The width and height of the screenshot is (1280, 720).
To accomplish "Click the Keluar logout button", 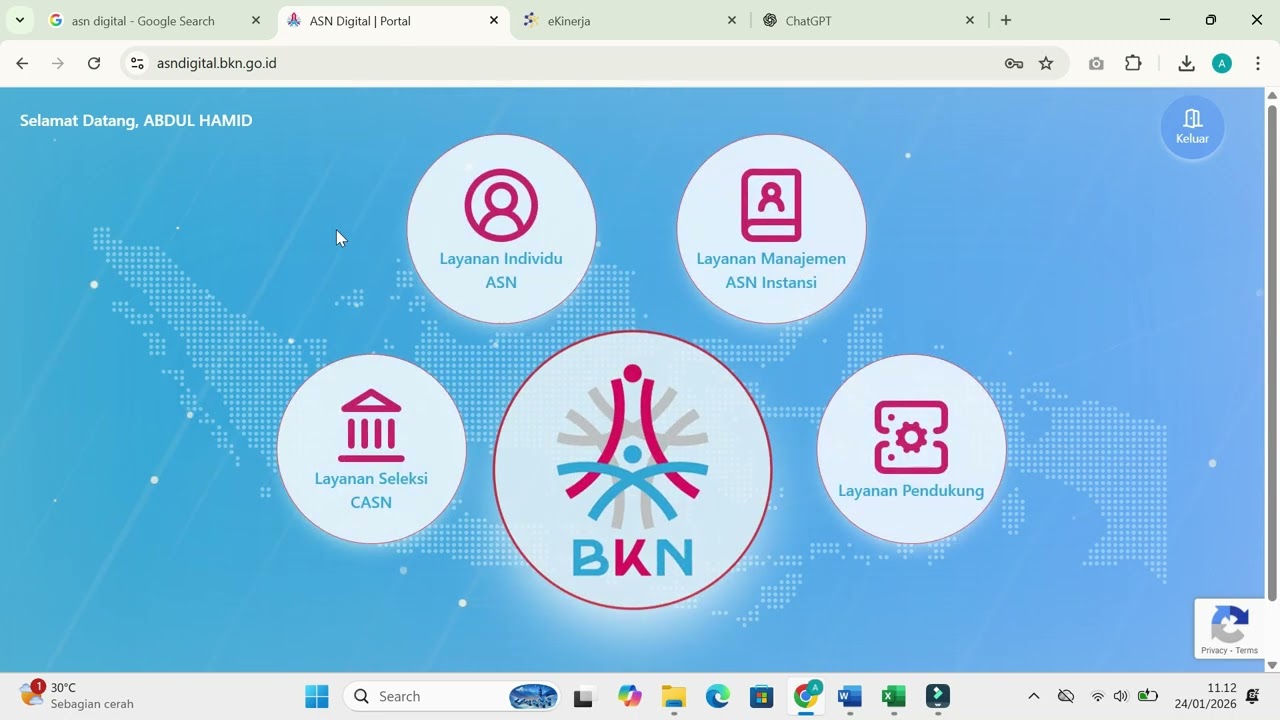I will coord(1192,127).
